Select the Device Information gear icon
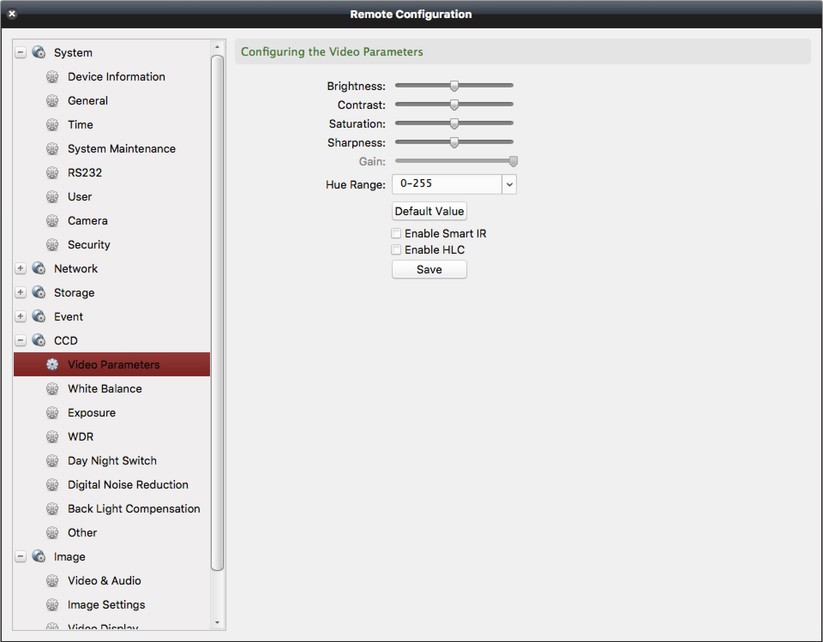Screen dimensions: 823x642 pyautogui.click(x=52, y=76)
